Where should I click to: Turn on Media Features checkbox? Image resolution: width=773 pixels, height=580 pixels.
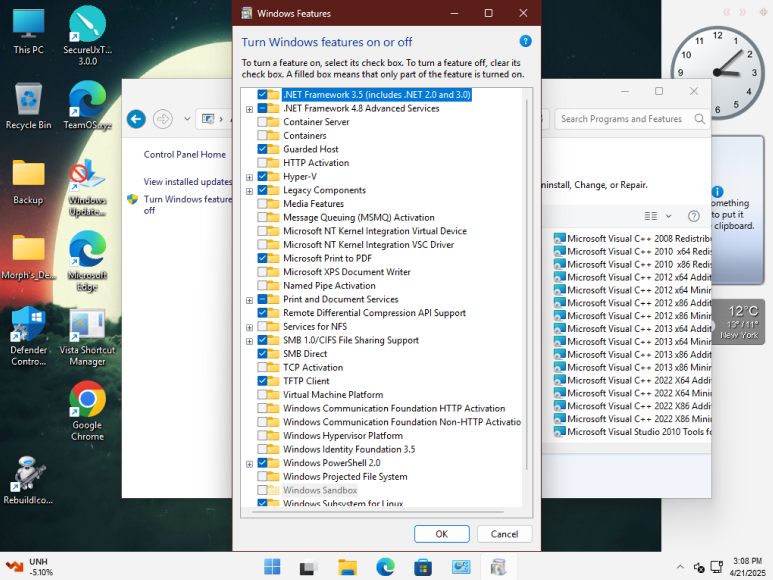[262, 204]
